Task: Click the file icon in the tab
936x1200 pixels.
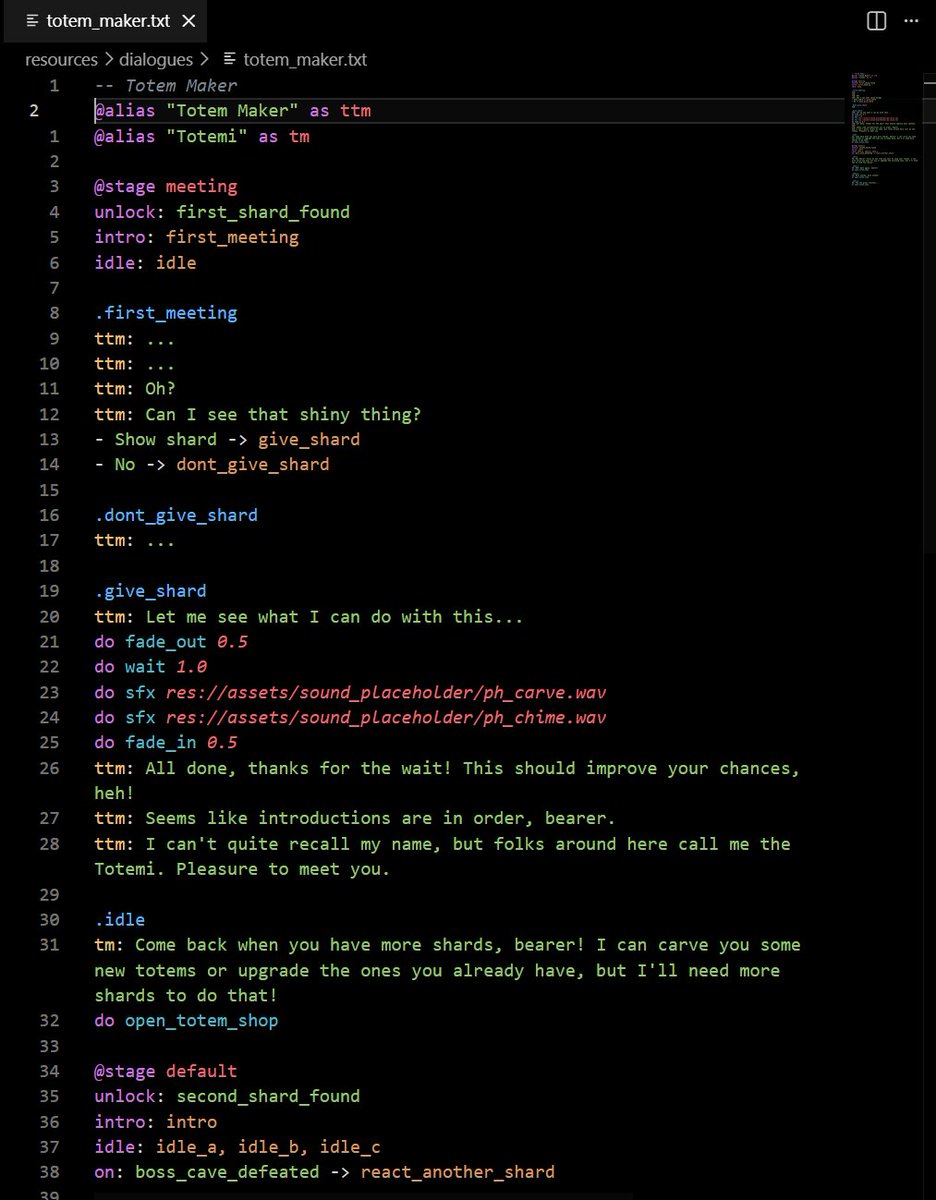Action: (x=32, y=20)
